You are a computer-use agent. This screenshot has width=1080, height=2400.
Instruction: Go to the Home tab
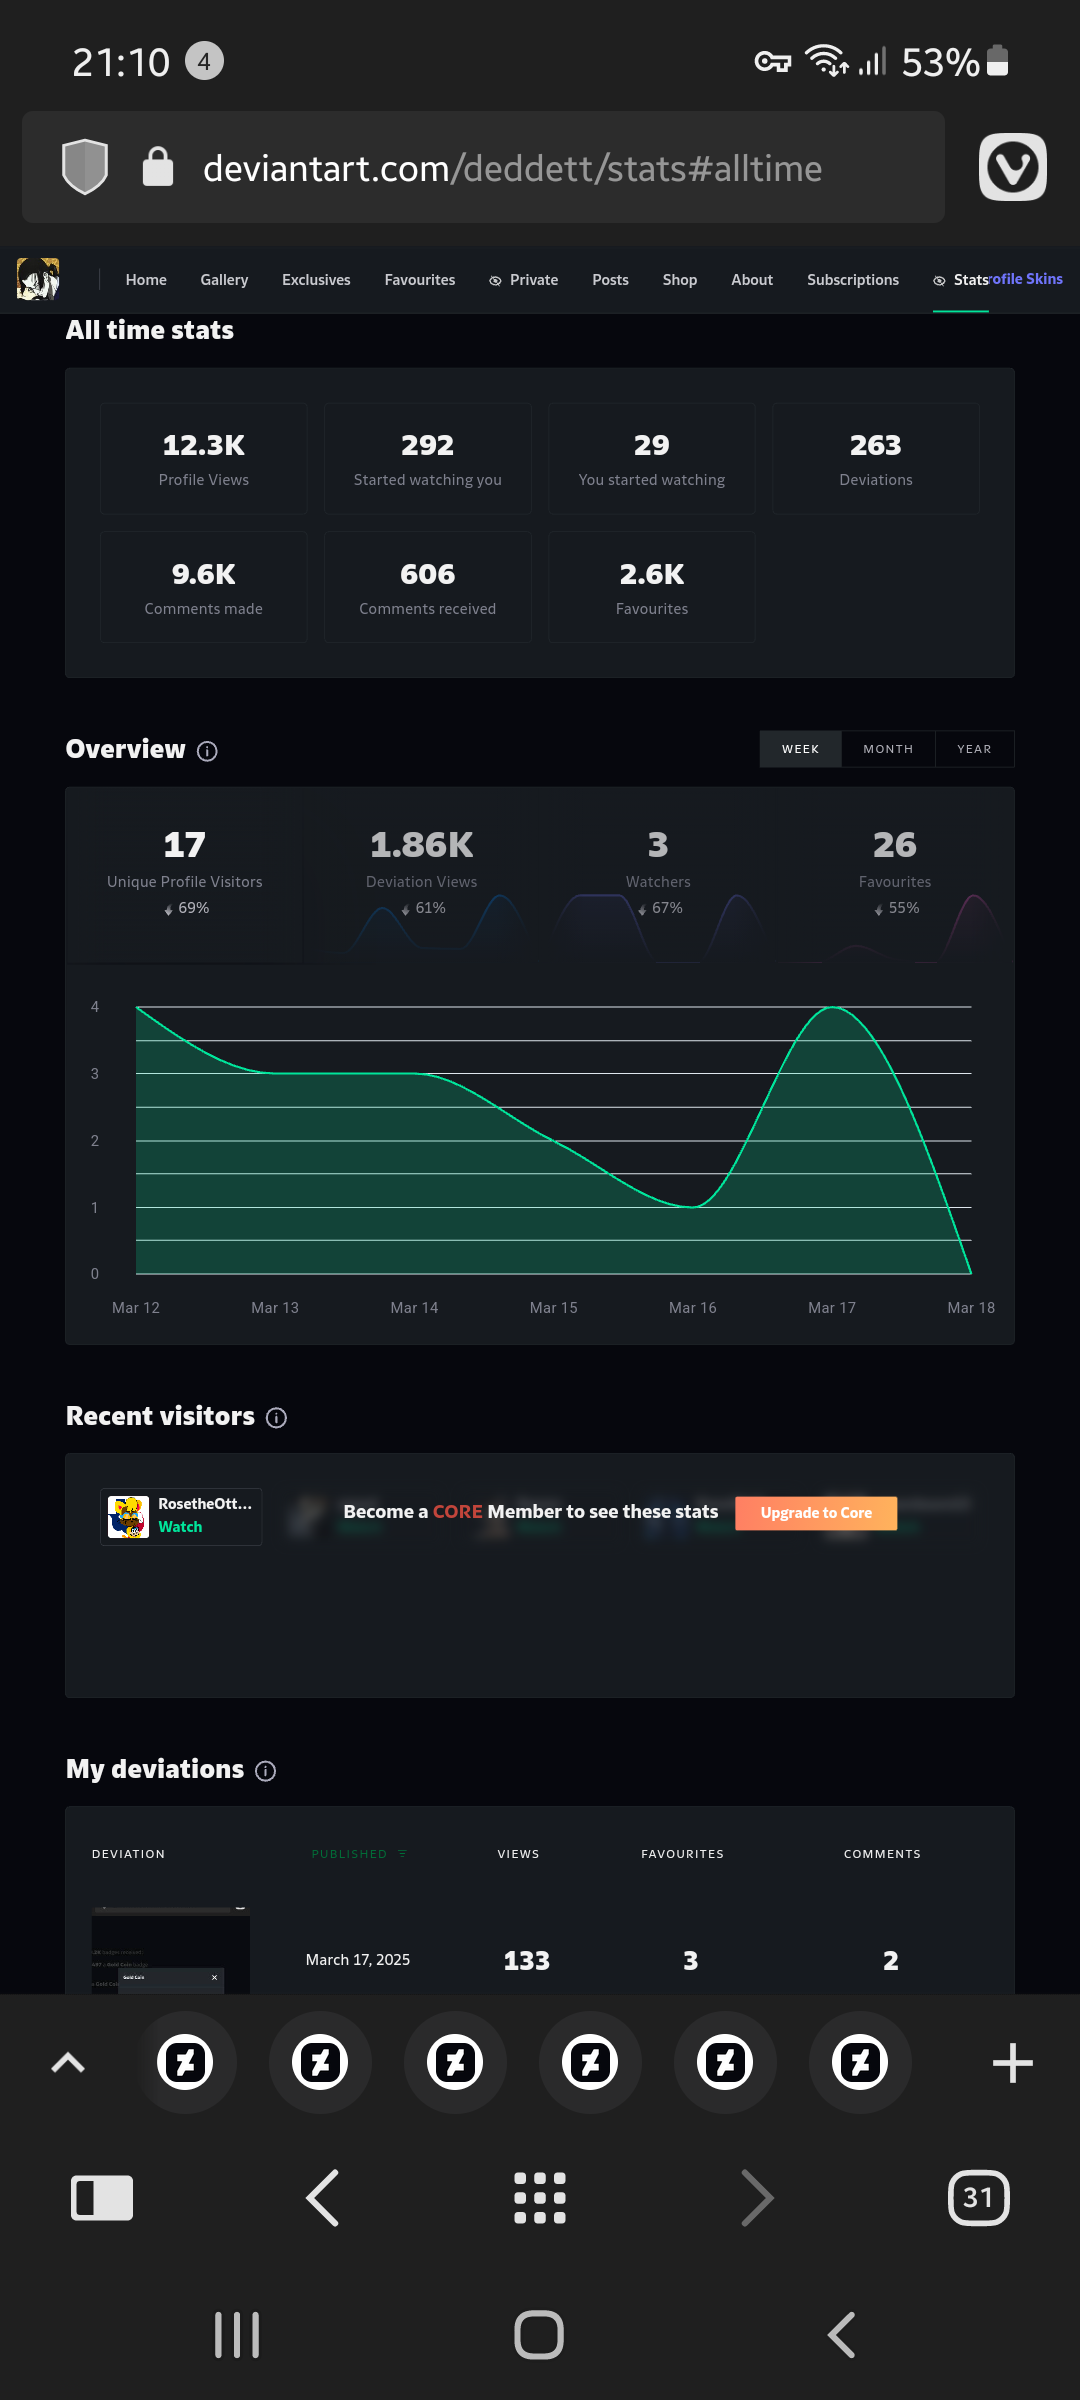click(146, 280)
